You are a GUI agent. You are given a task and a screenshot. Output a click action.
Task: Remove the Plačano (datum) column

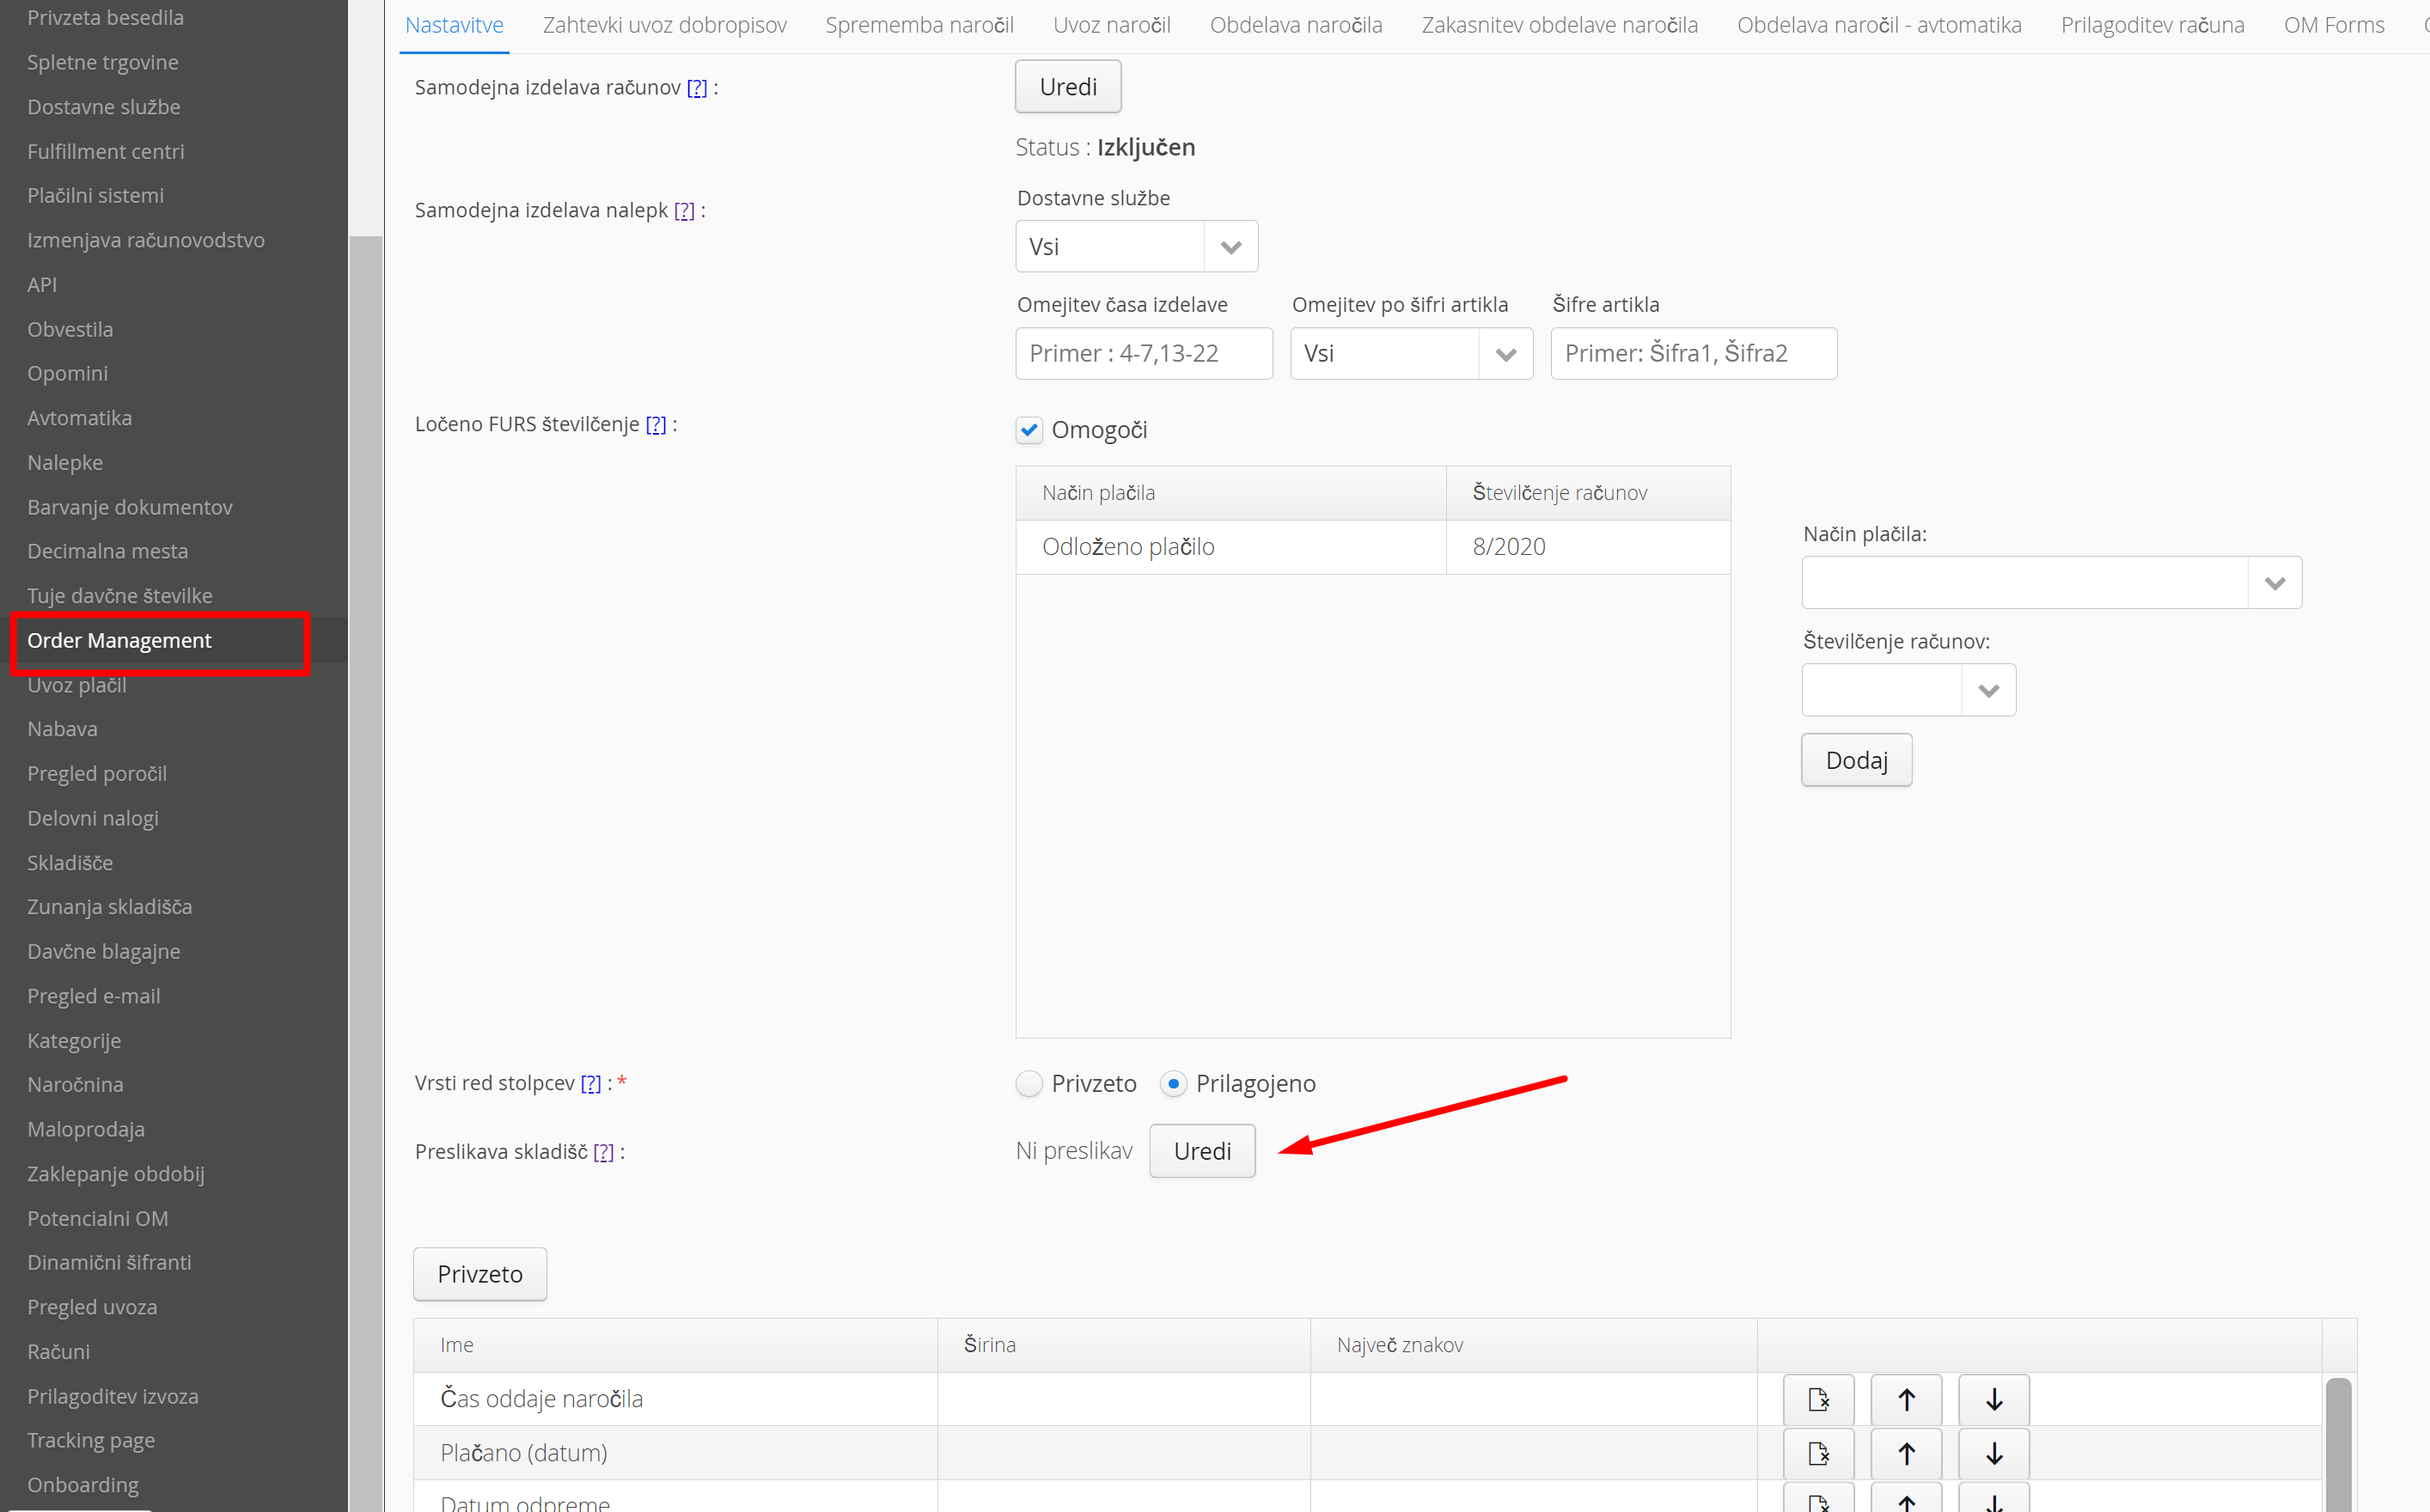tap(1818, 1453)
